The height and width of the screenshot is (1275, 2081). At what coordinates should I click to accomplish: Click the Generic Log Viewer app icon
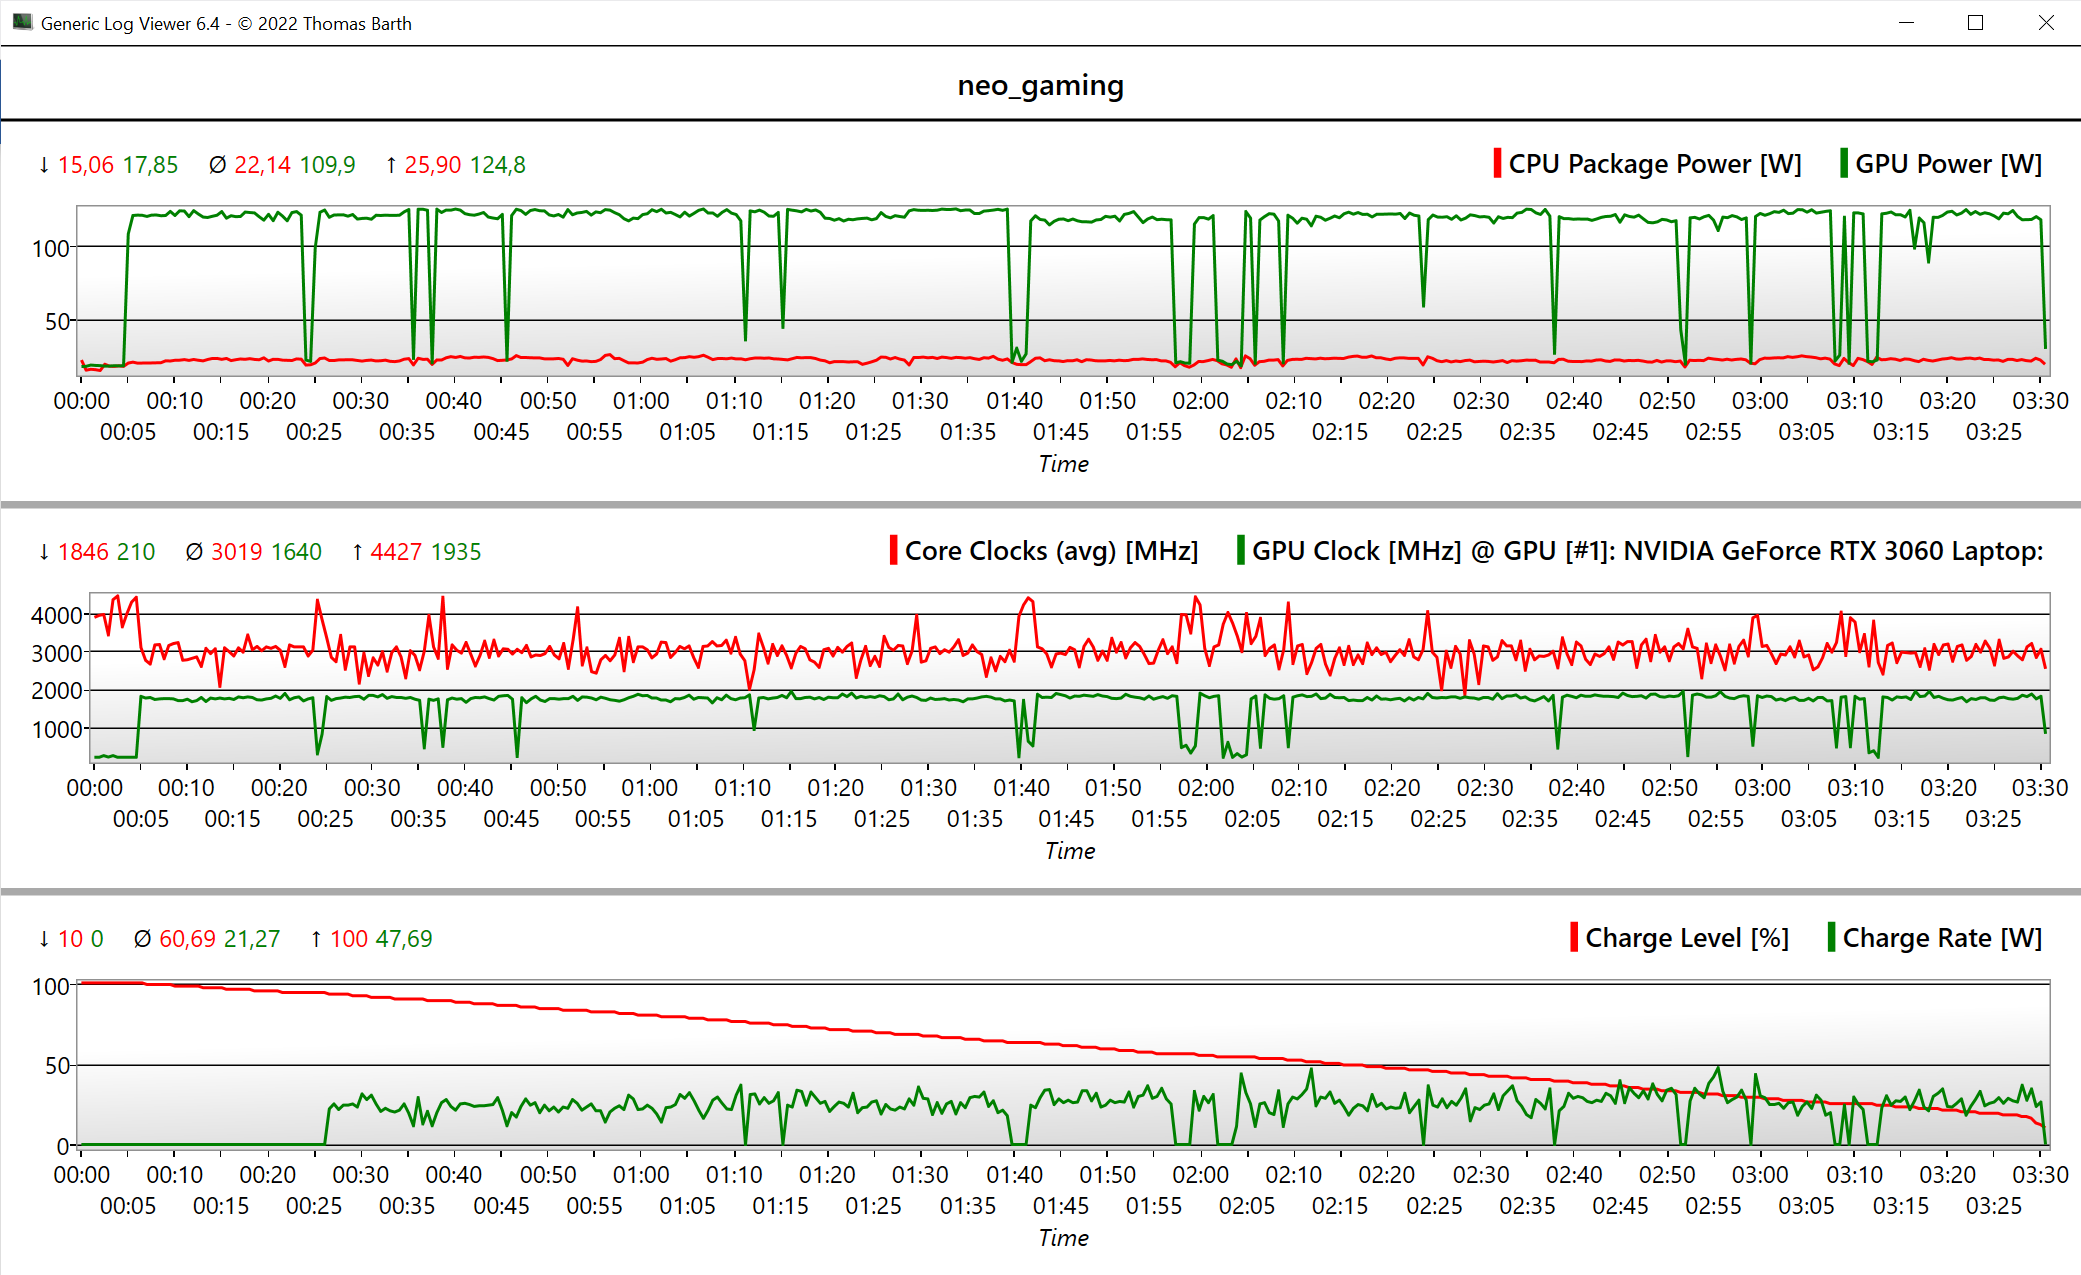(22, 22)
